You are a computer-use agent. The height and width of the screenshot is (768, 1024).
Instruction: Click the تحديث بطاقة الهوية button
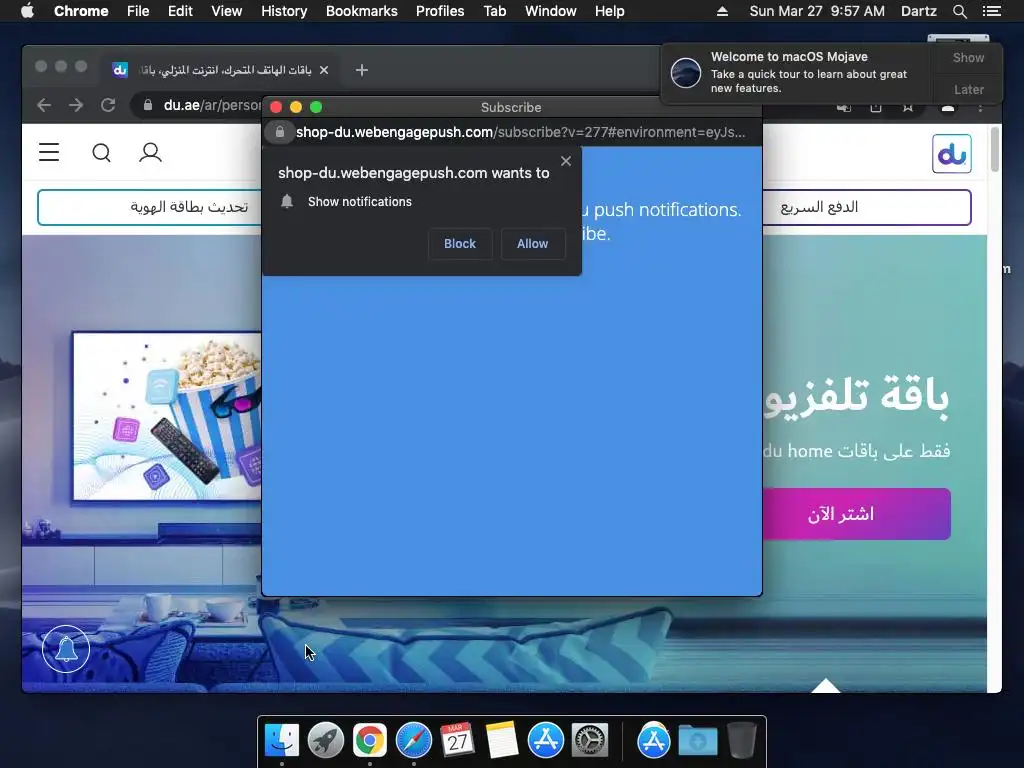[x=150, y=207]
